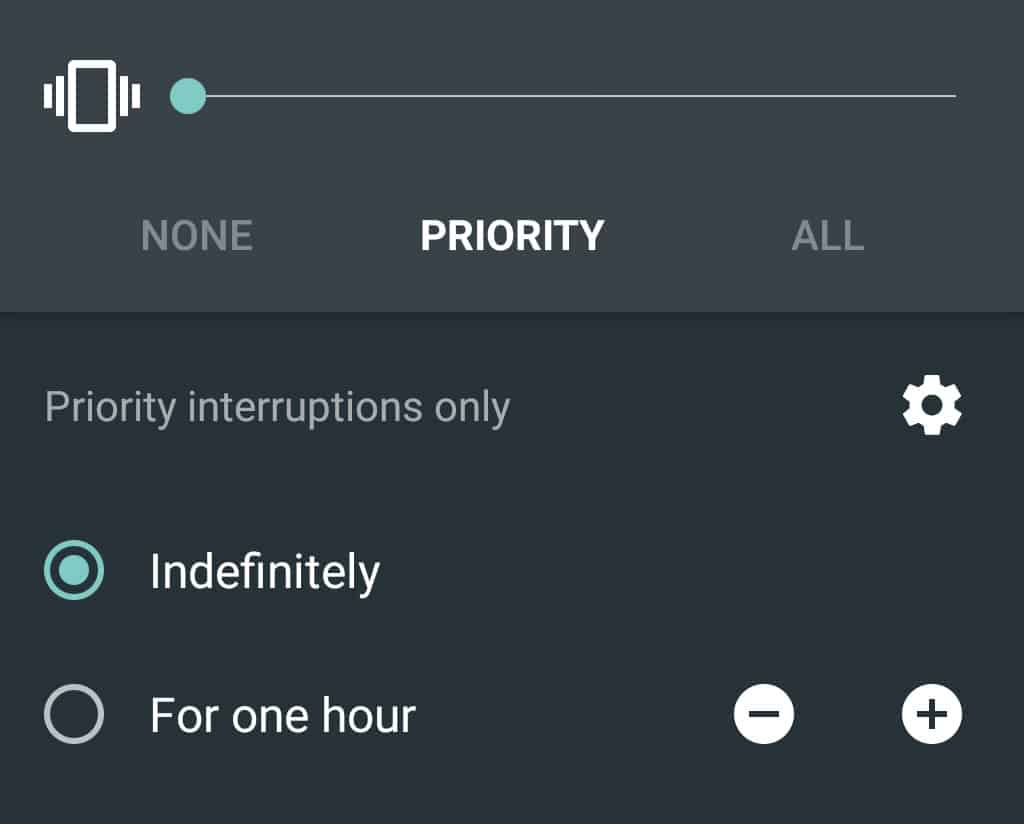The height and width of the screenshot is (824, 1024).
Task: Click the Indefinitely text label
Action: pos(264,570)
